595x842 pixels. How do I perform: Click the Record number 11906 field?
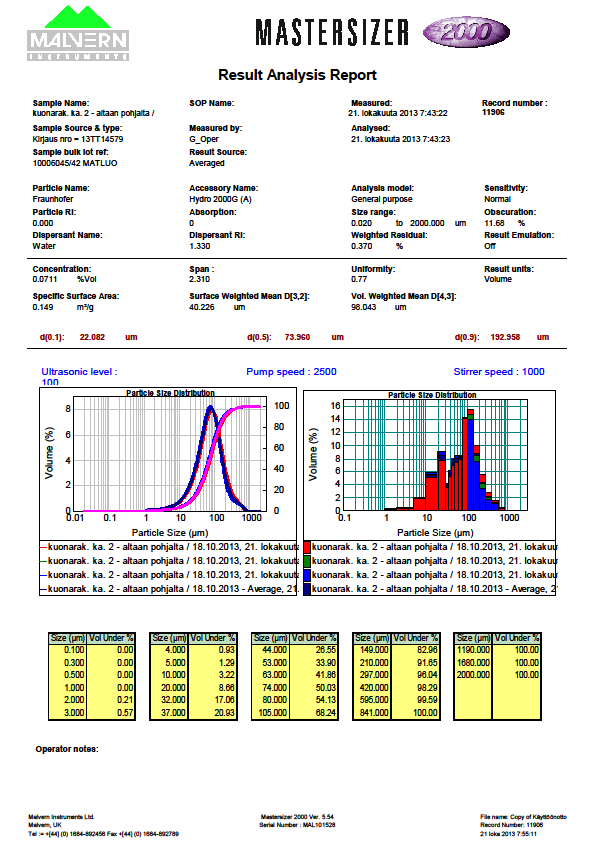tap(514, 107)
